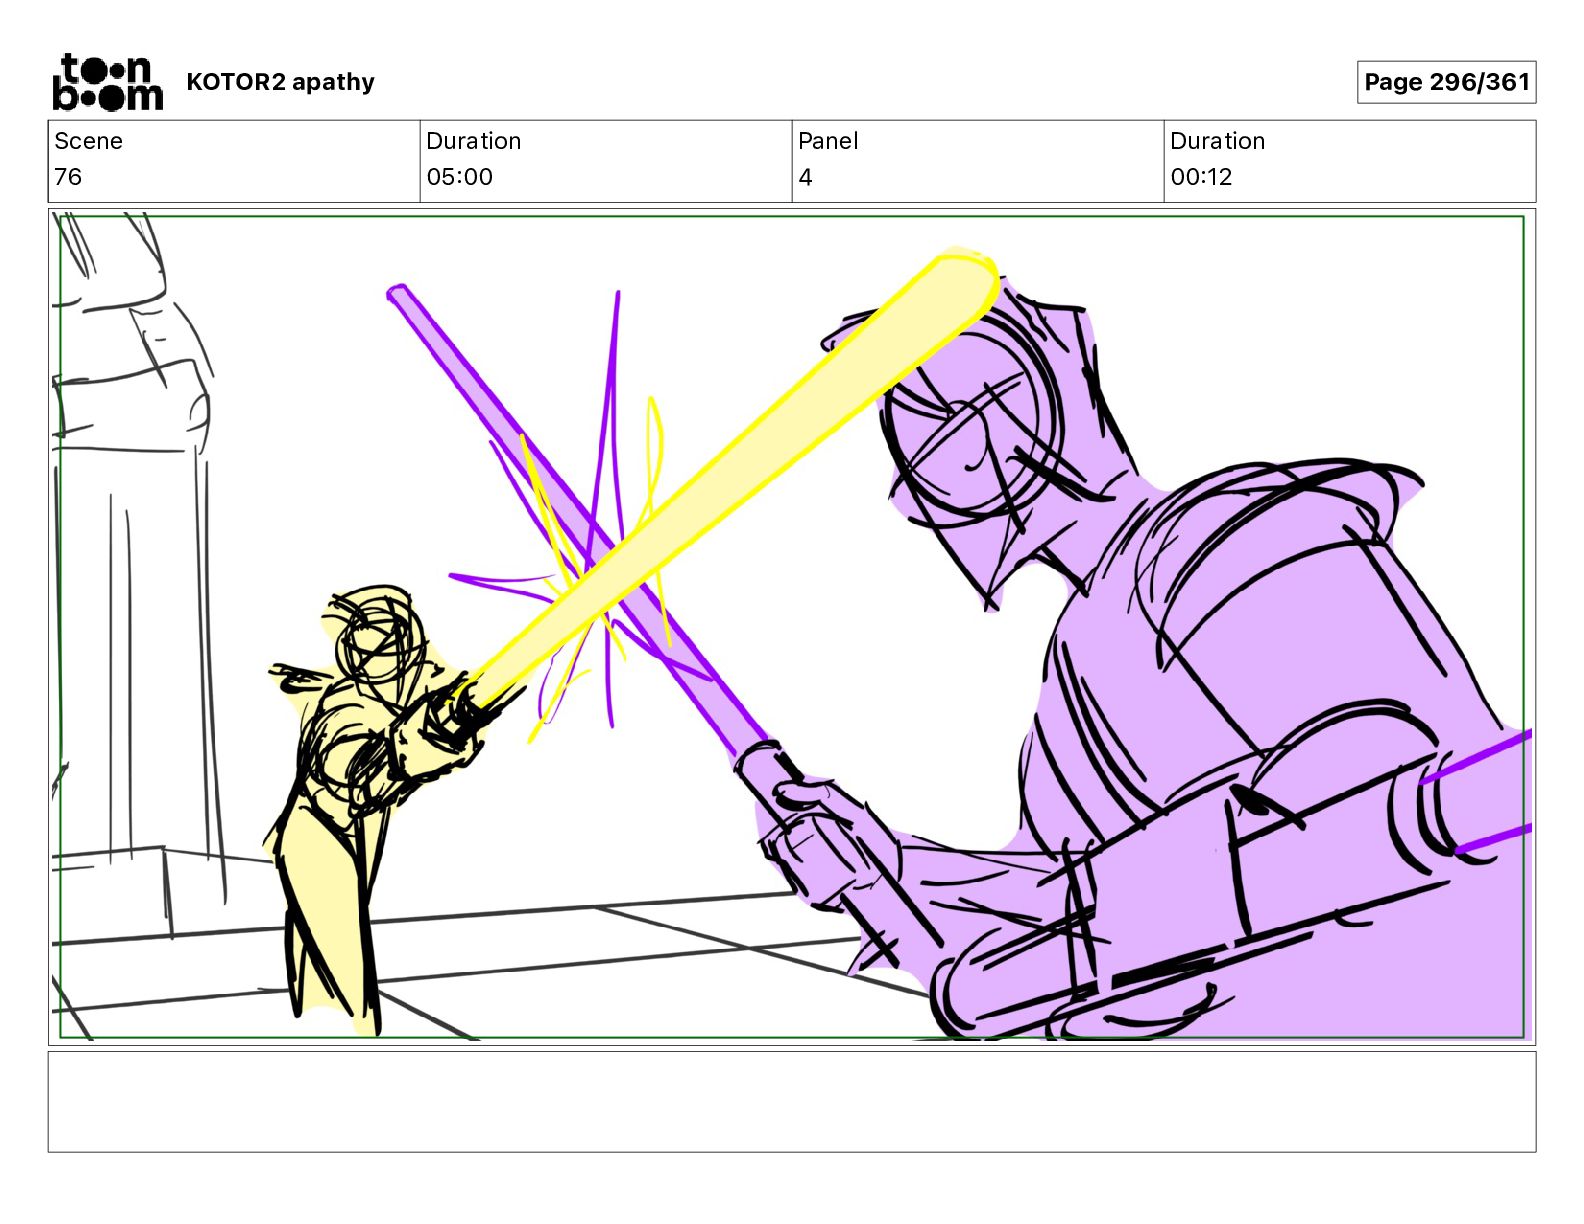Select the panel number '4'

tap(805, 177)
